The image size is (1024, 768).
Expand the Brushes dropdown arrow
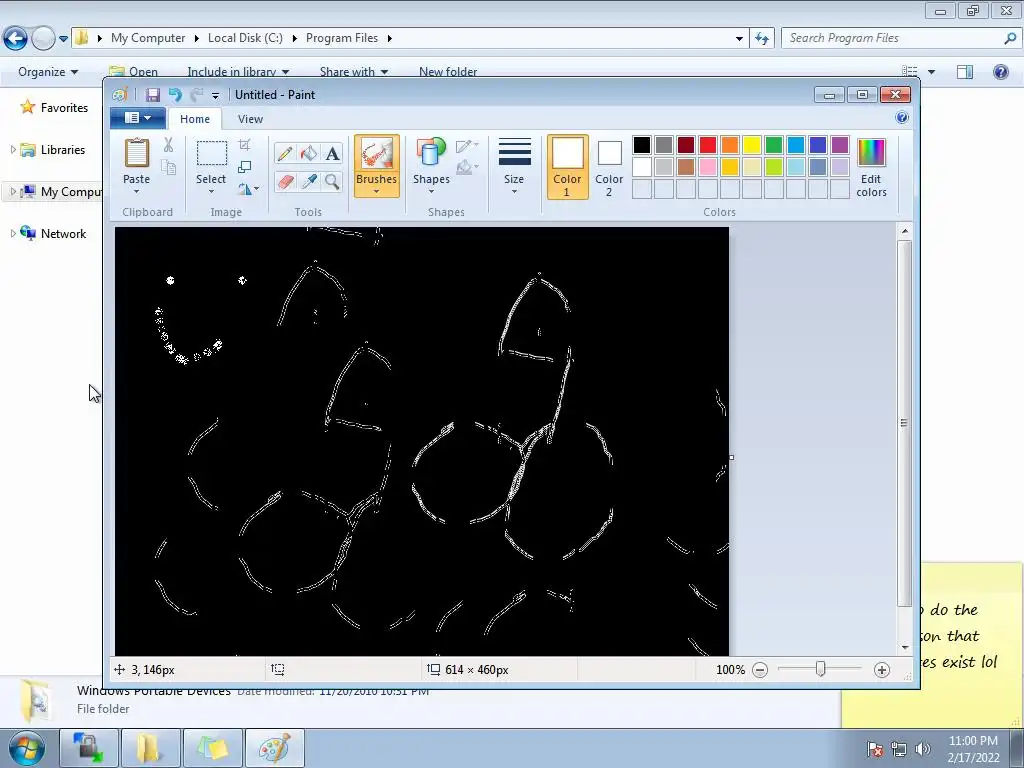pos(376,191)
